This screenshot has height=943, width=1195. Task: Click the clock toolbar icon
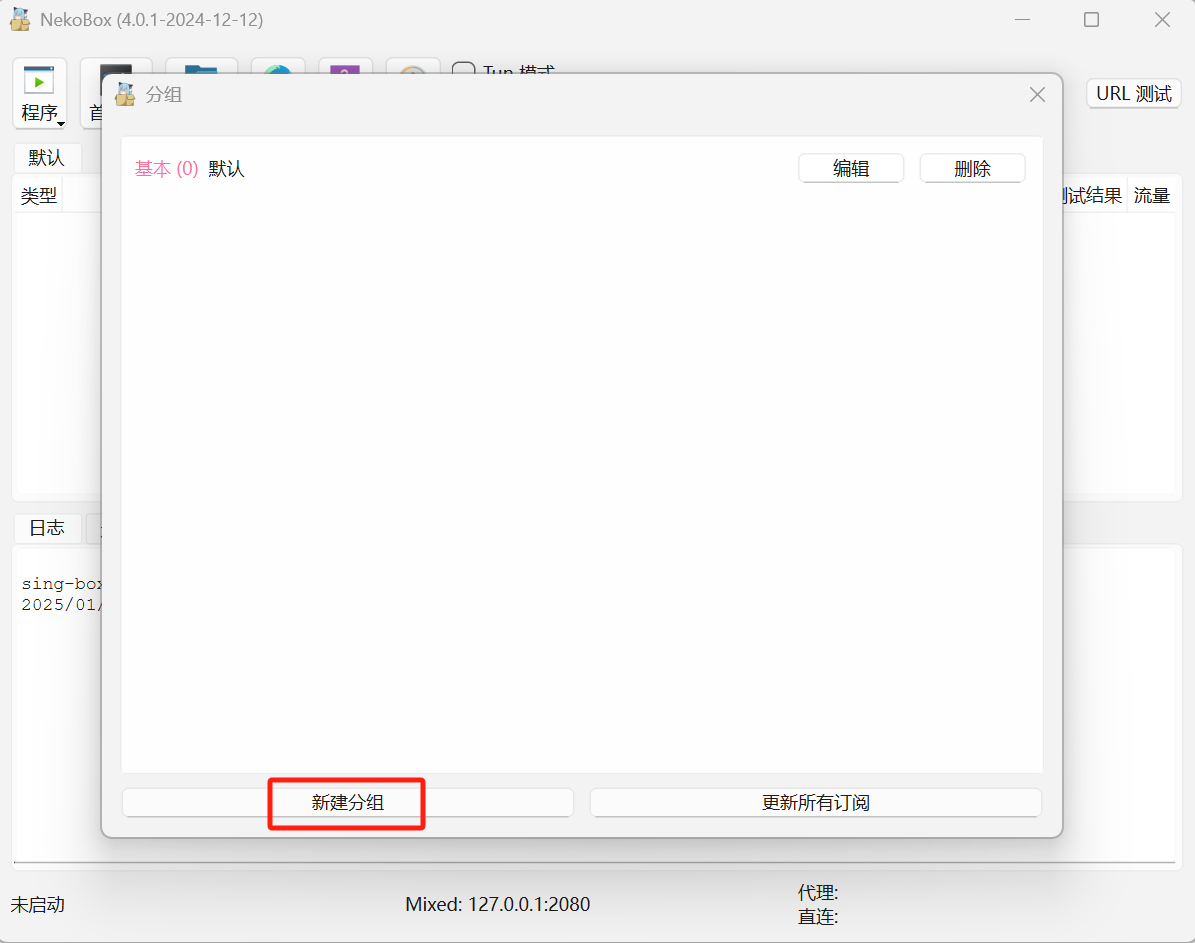tap(412, 68)
